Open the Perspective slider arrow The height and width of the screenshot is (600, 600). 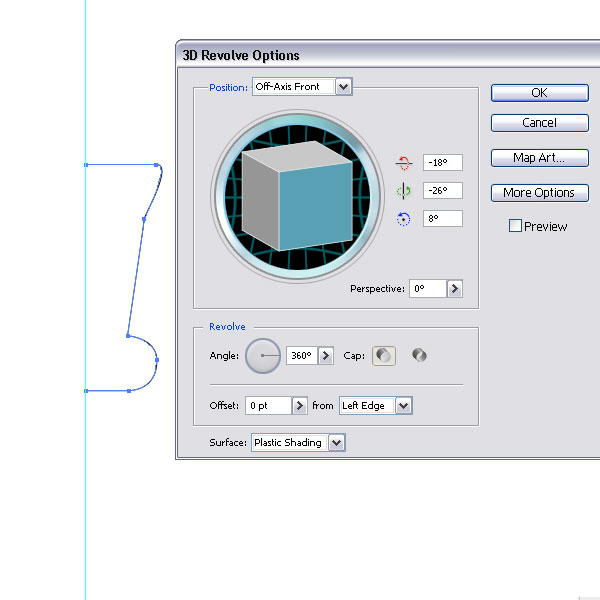point(455,289)
